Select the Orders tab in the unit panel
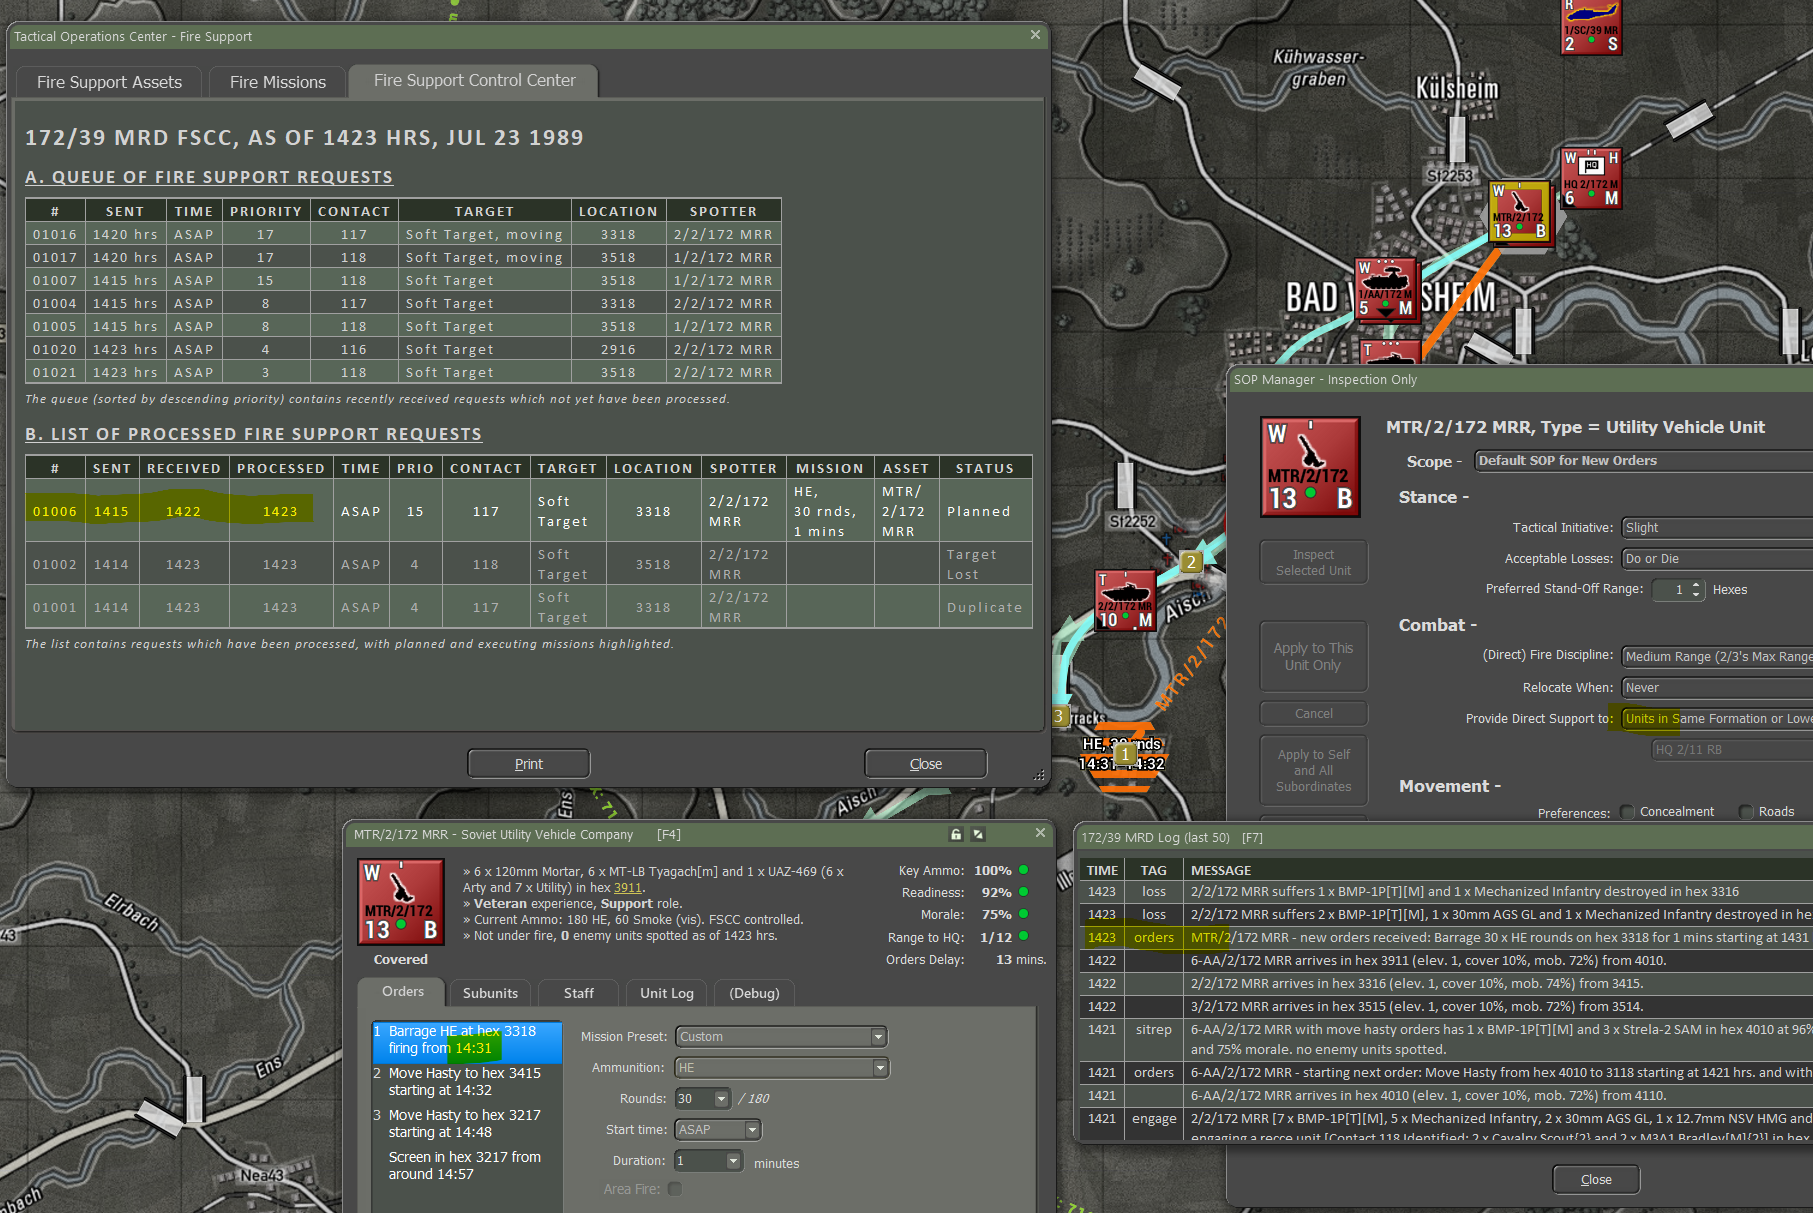The height and width of the screenshot is (1213, 1813). tap(403, 991)
